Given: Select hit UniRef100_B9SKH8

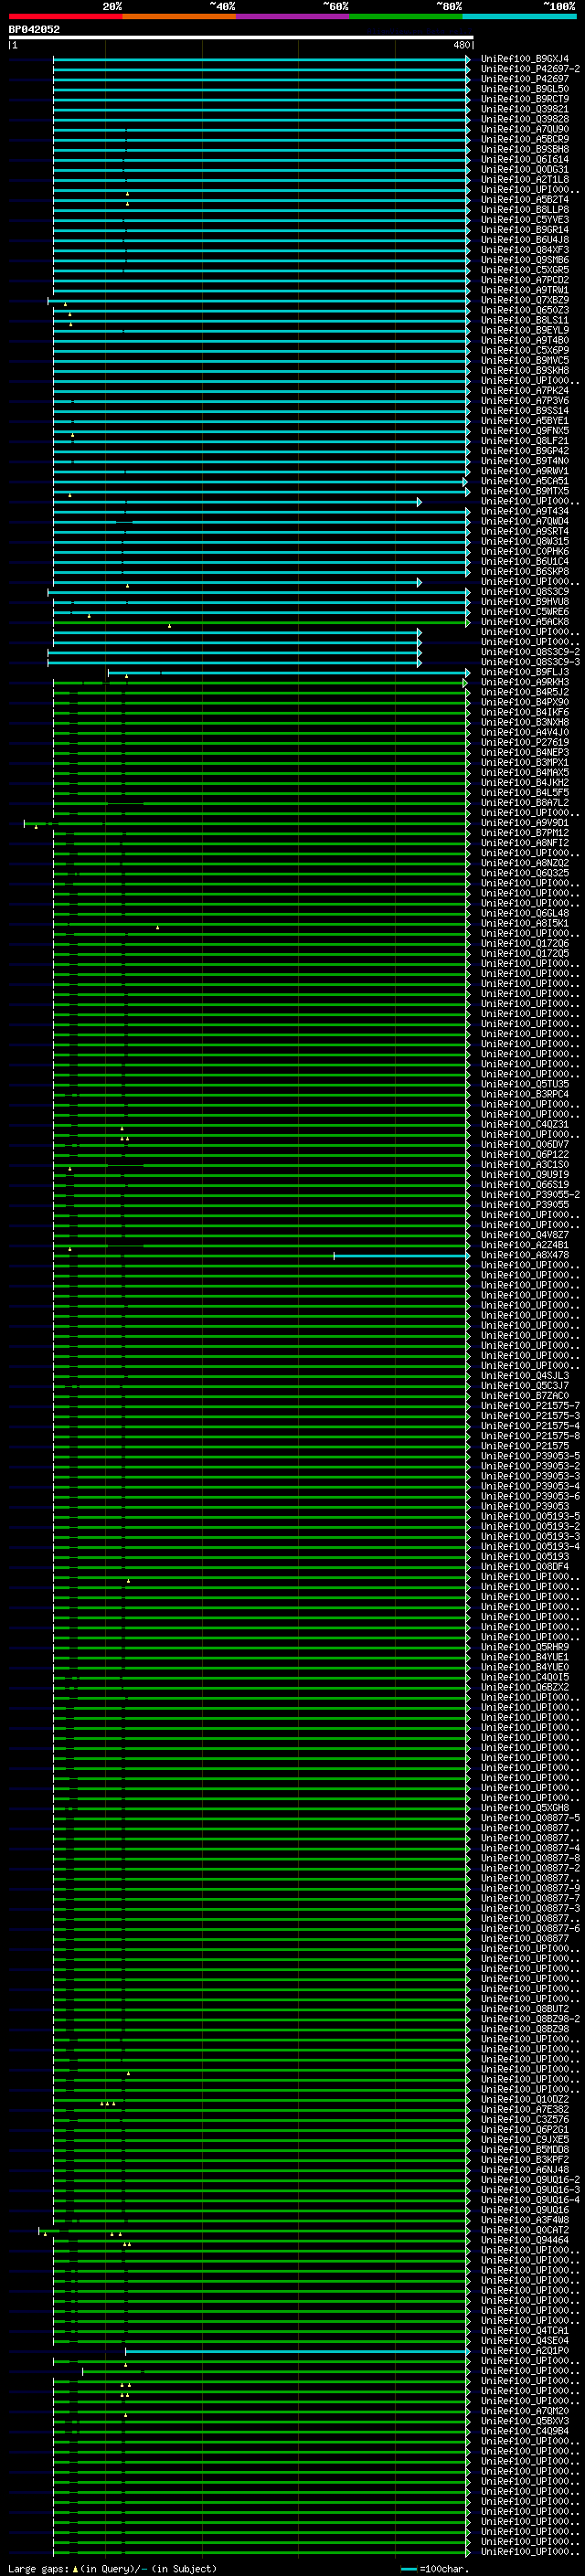Looking at the screenshot, I should (x=525, y=370).
